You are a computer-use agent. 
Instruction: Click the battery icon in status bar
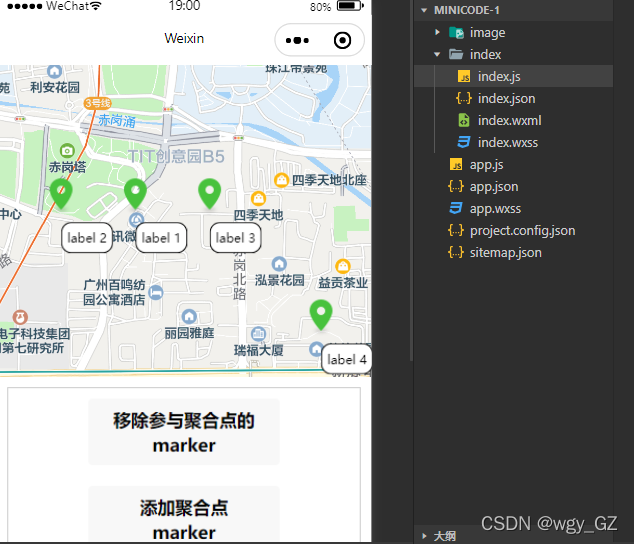click(350, 6)
